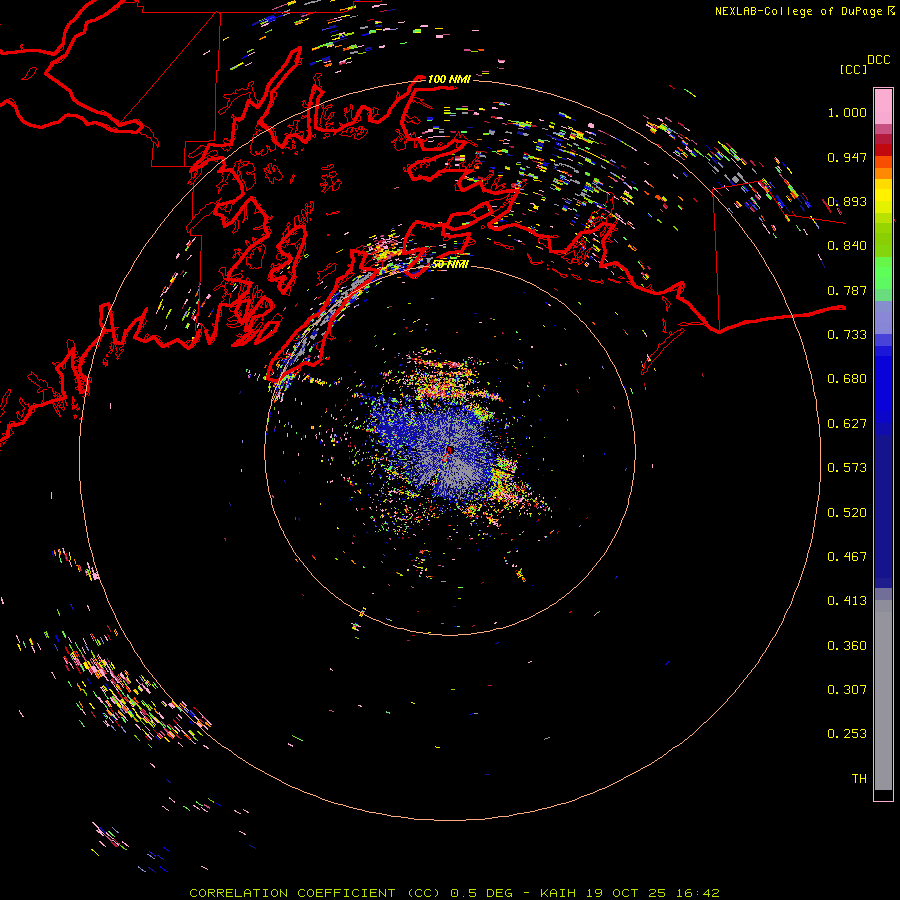Select the 0.253 color scale value
Viewport: 900px width, 900px height.
tap(847, 734)
